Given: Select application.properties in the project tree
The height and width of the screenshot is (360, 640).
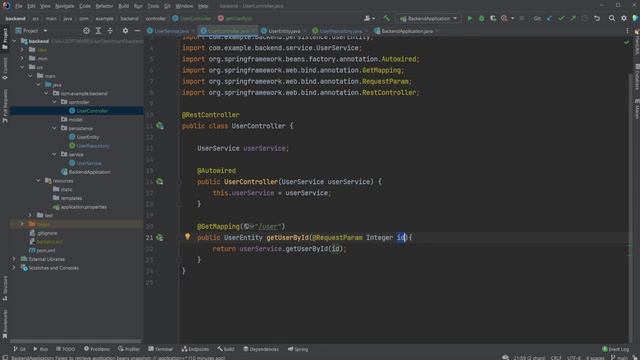Looking at the screenshot, I should click(84, 207).
